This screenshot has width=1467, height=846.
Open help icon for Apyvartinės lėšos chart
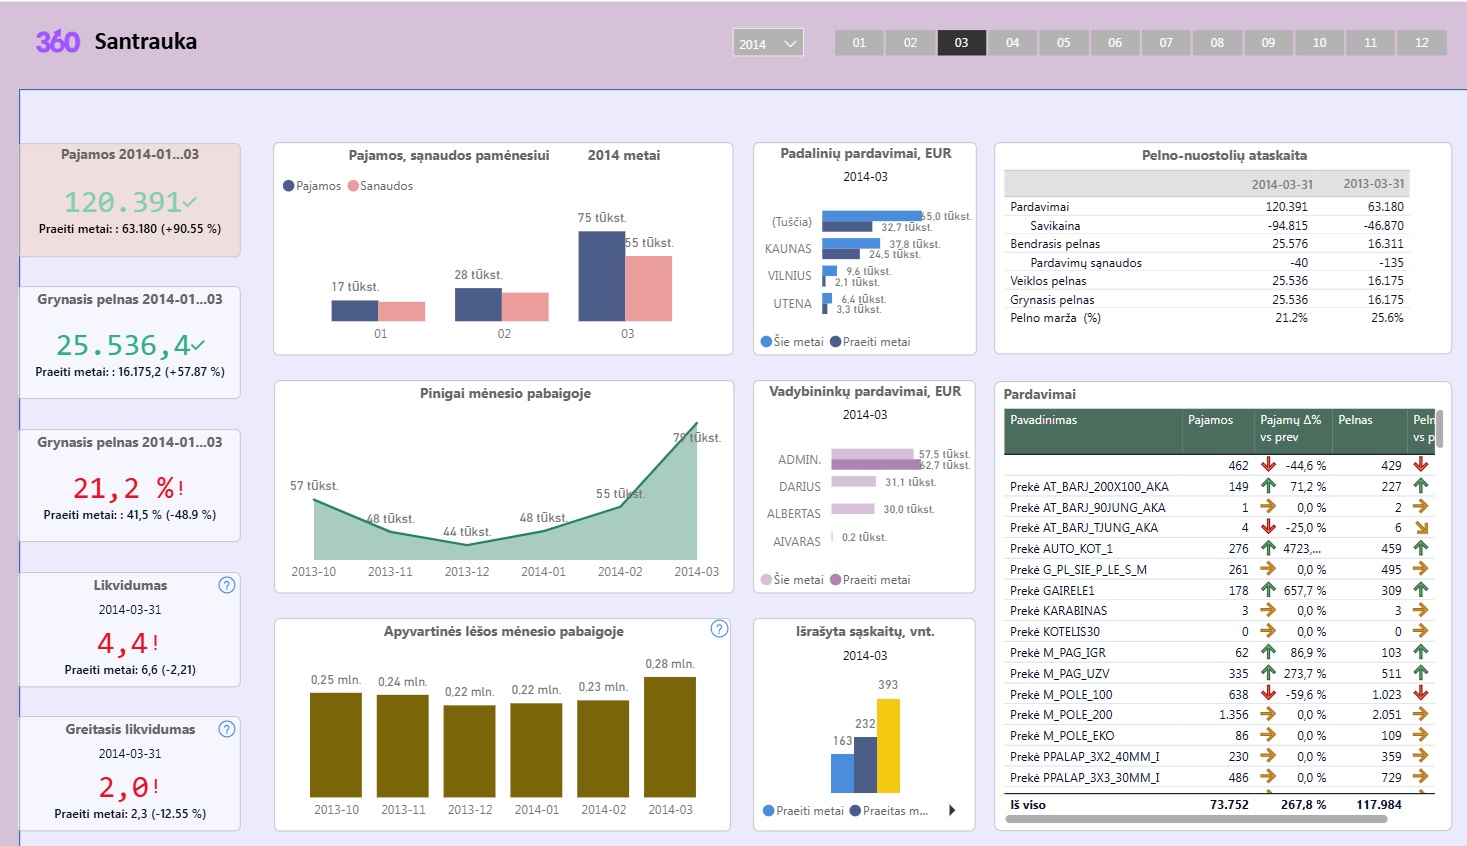[719, 629]
